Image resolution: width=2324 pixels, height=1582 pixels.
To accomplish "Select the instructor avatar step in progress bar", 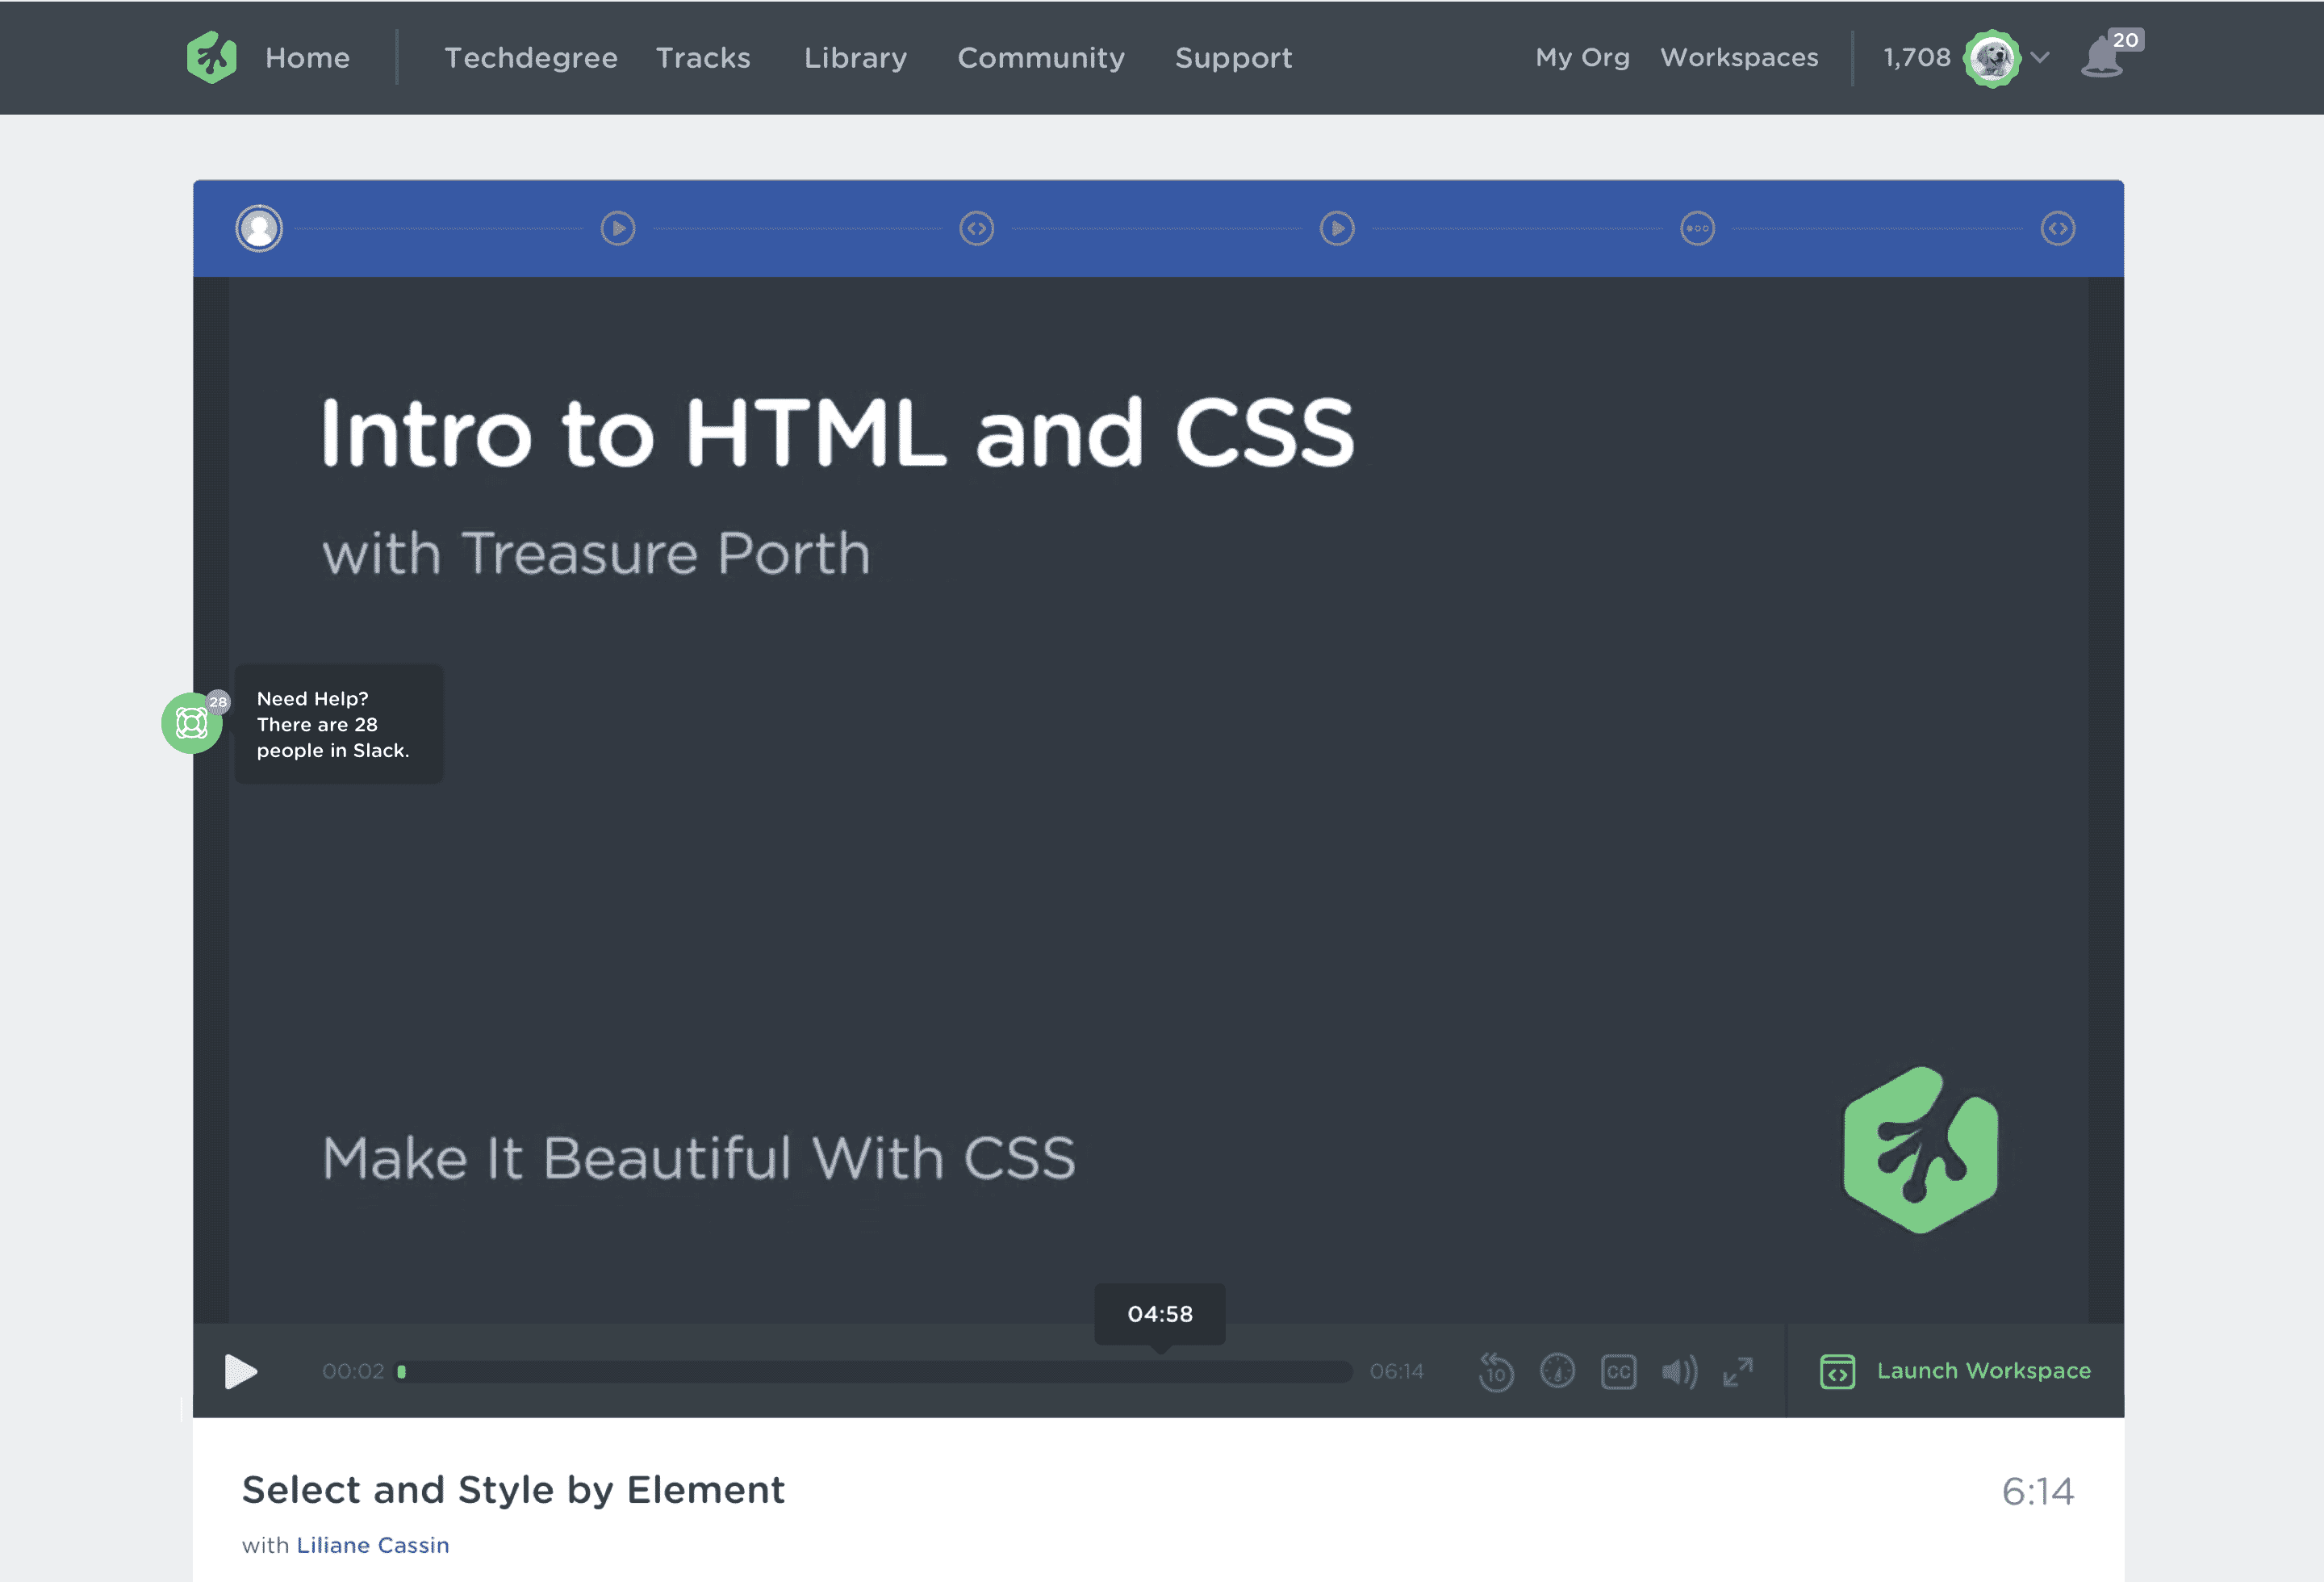I will point(259,229).
